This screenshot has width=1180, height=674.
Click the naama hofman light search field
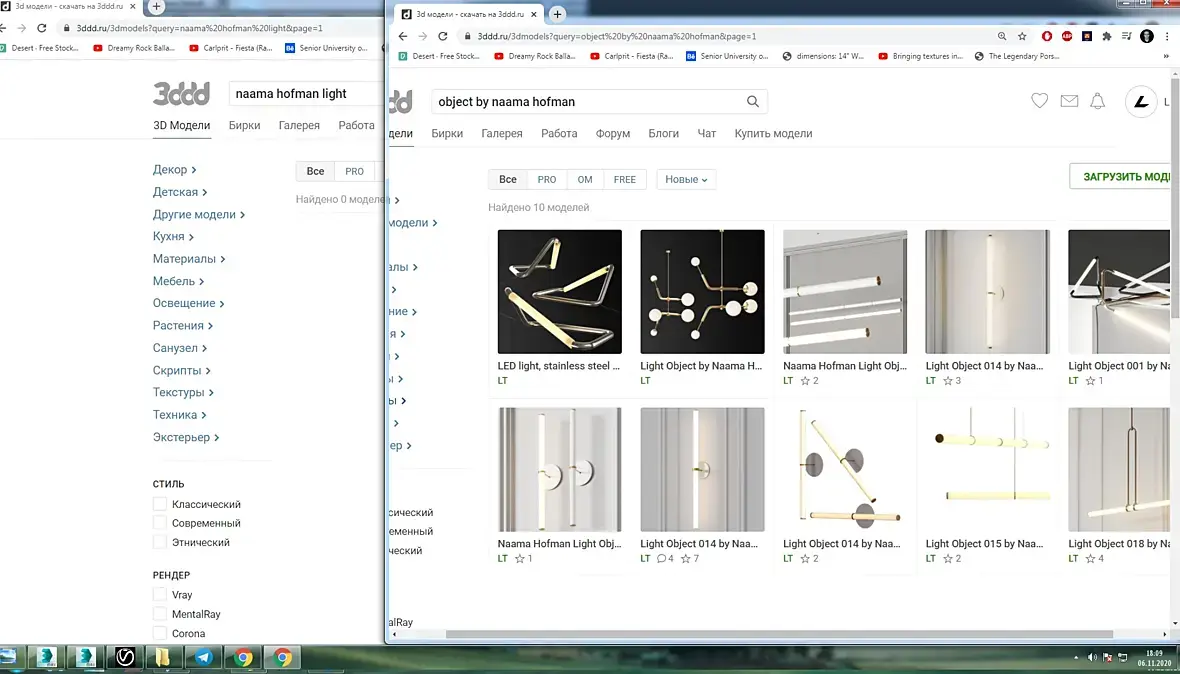[x=306, y=93]
